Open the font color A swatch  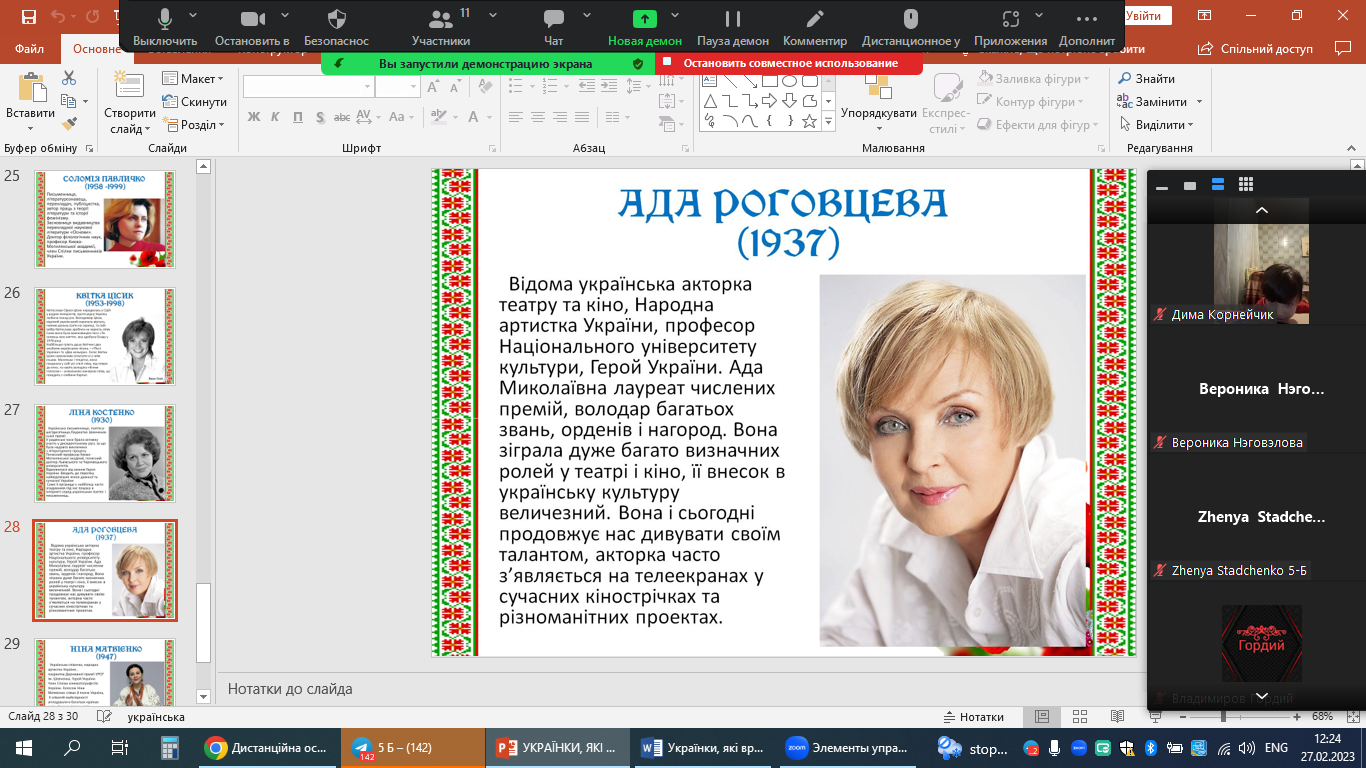coord(472,117)
